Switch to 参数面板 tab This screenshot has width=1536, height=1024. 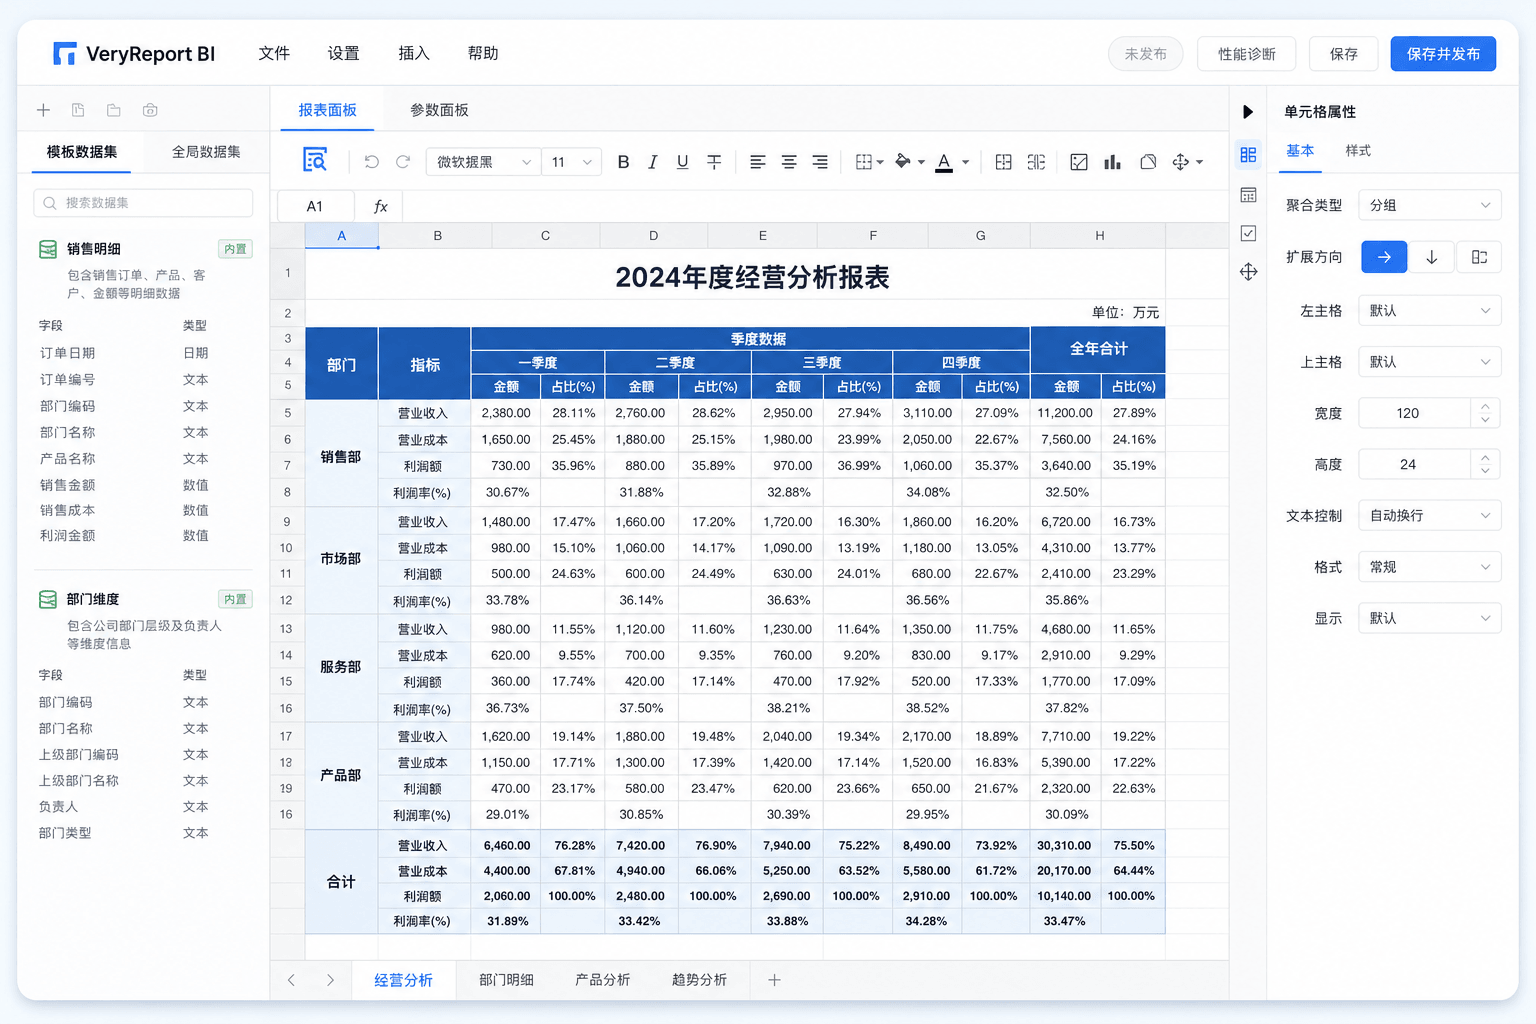(439, 110)
